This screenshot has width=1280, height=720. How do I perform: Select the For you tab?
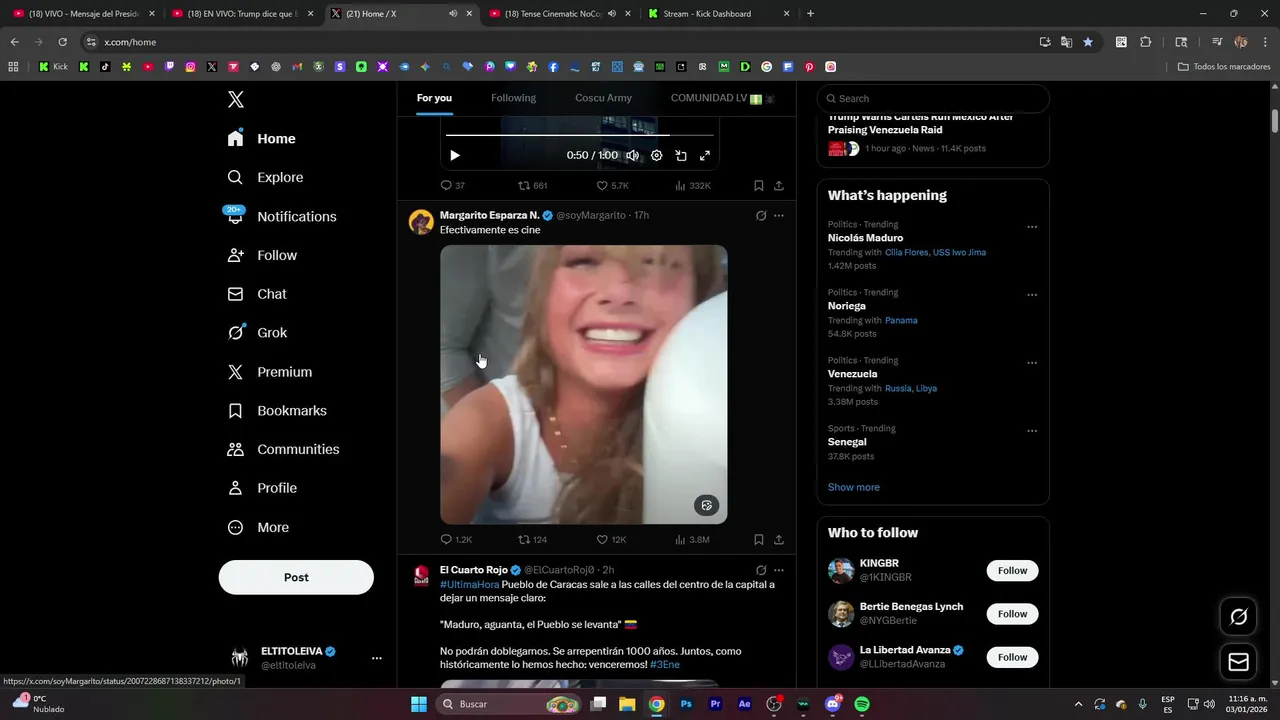434,98
